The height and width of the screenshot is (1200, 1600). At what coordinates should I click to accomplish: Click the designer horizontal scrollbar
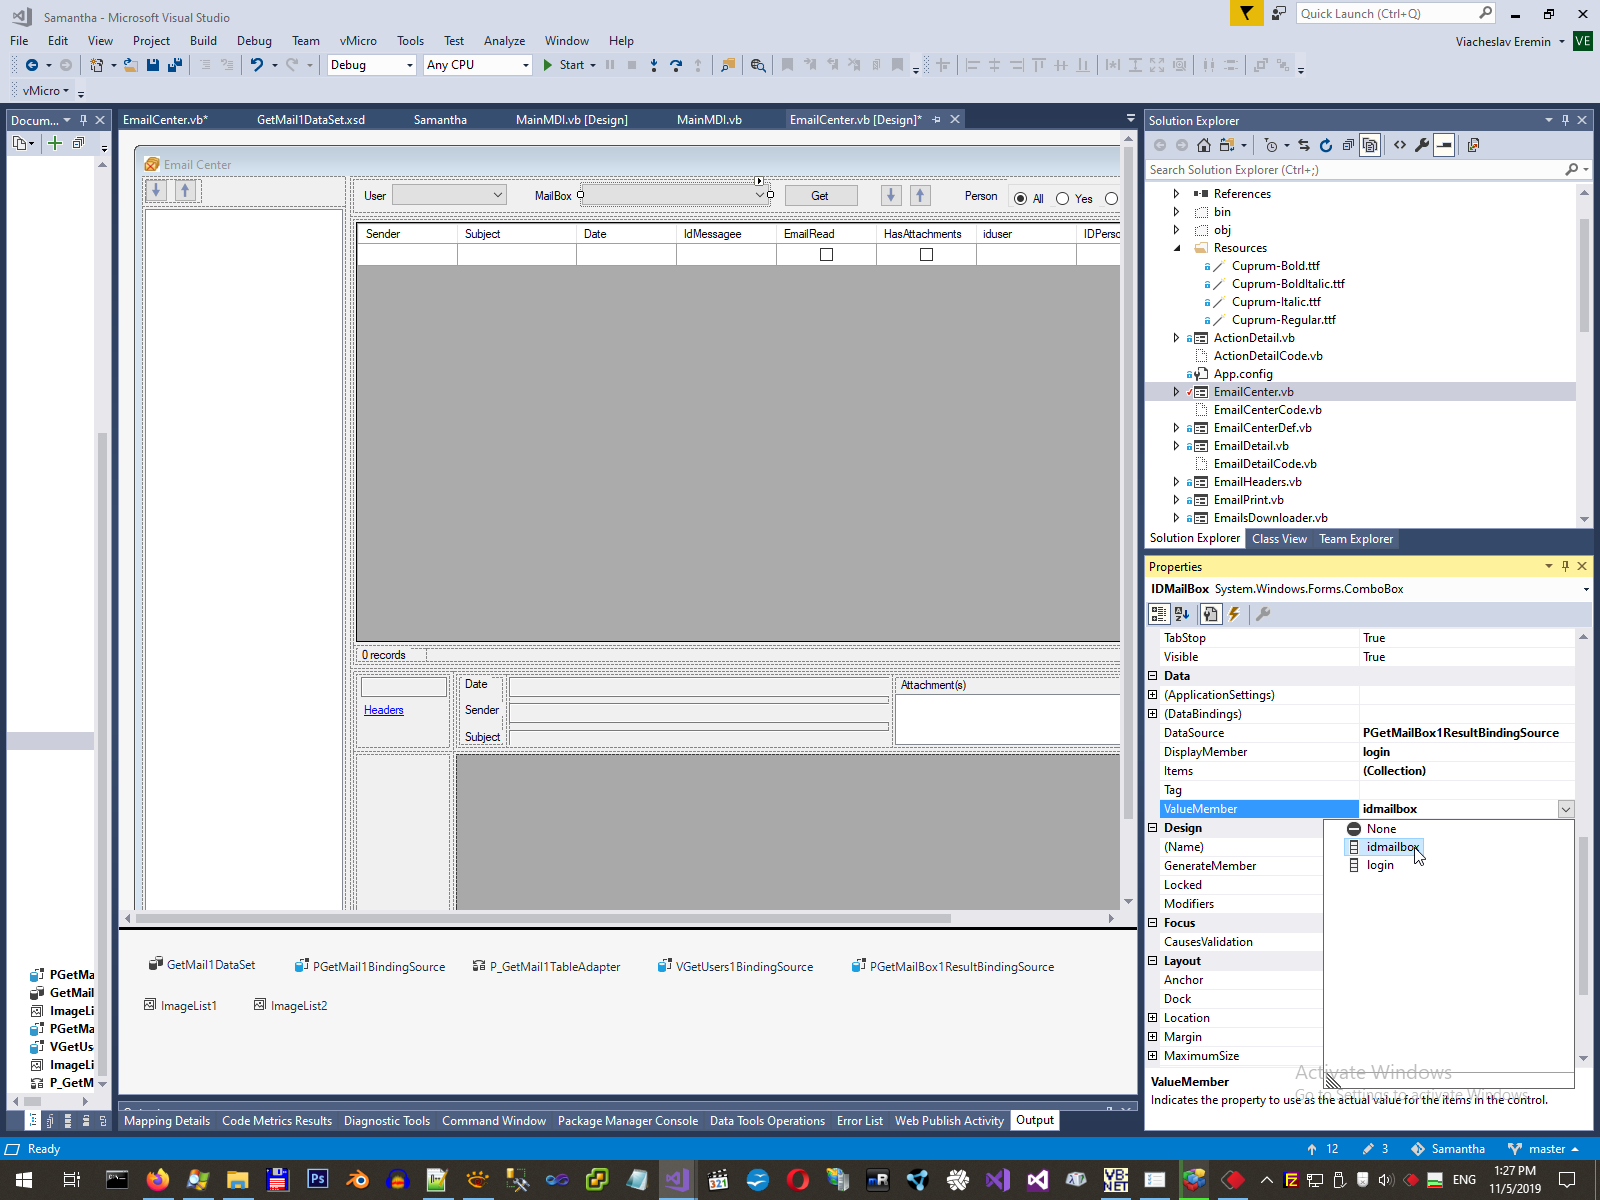tap(543, 918)
